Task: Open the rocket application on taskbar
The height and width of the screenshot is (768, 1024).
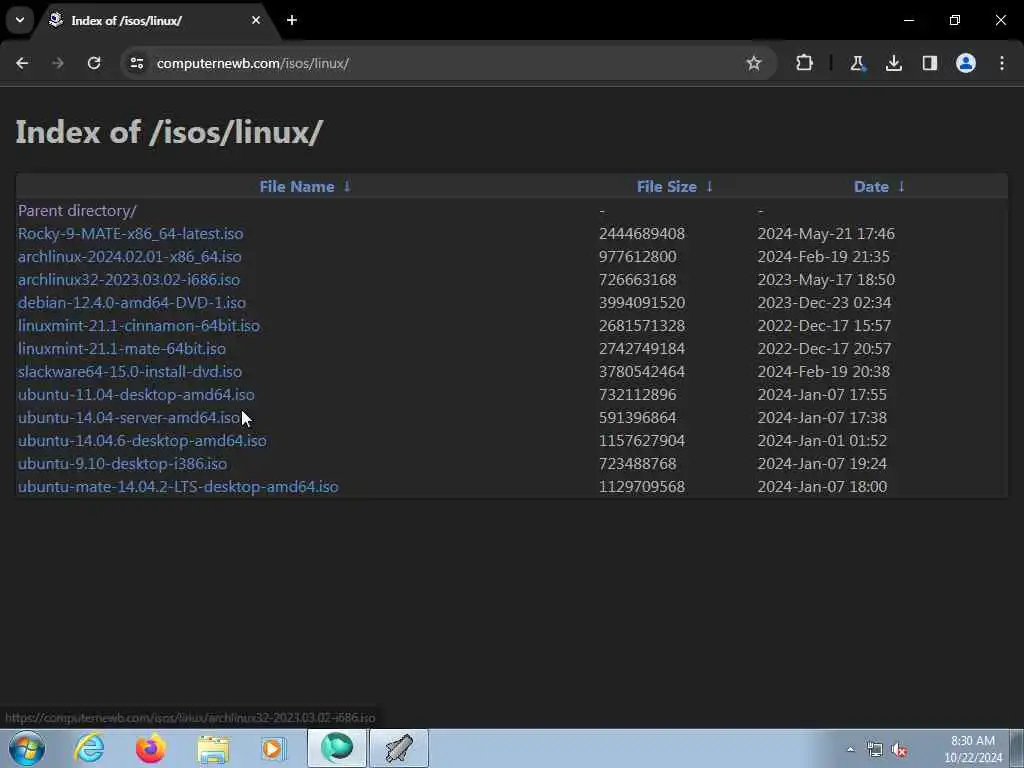Action: (x=399, y=748)
